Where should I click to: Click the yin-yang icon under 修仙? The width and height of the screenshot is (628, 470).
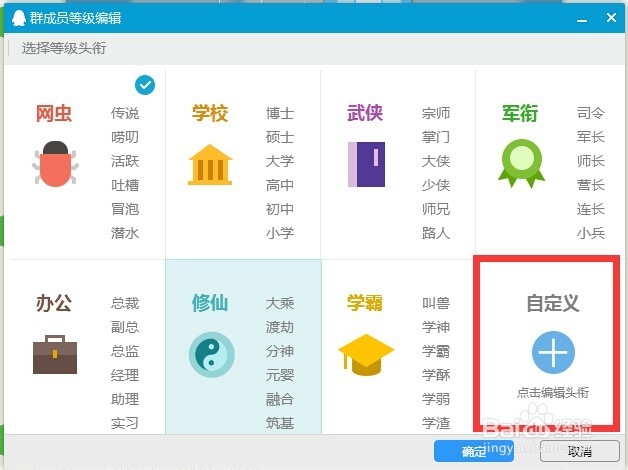[x=211, y=355]
